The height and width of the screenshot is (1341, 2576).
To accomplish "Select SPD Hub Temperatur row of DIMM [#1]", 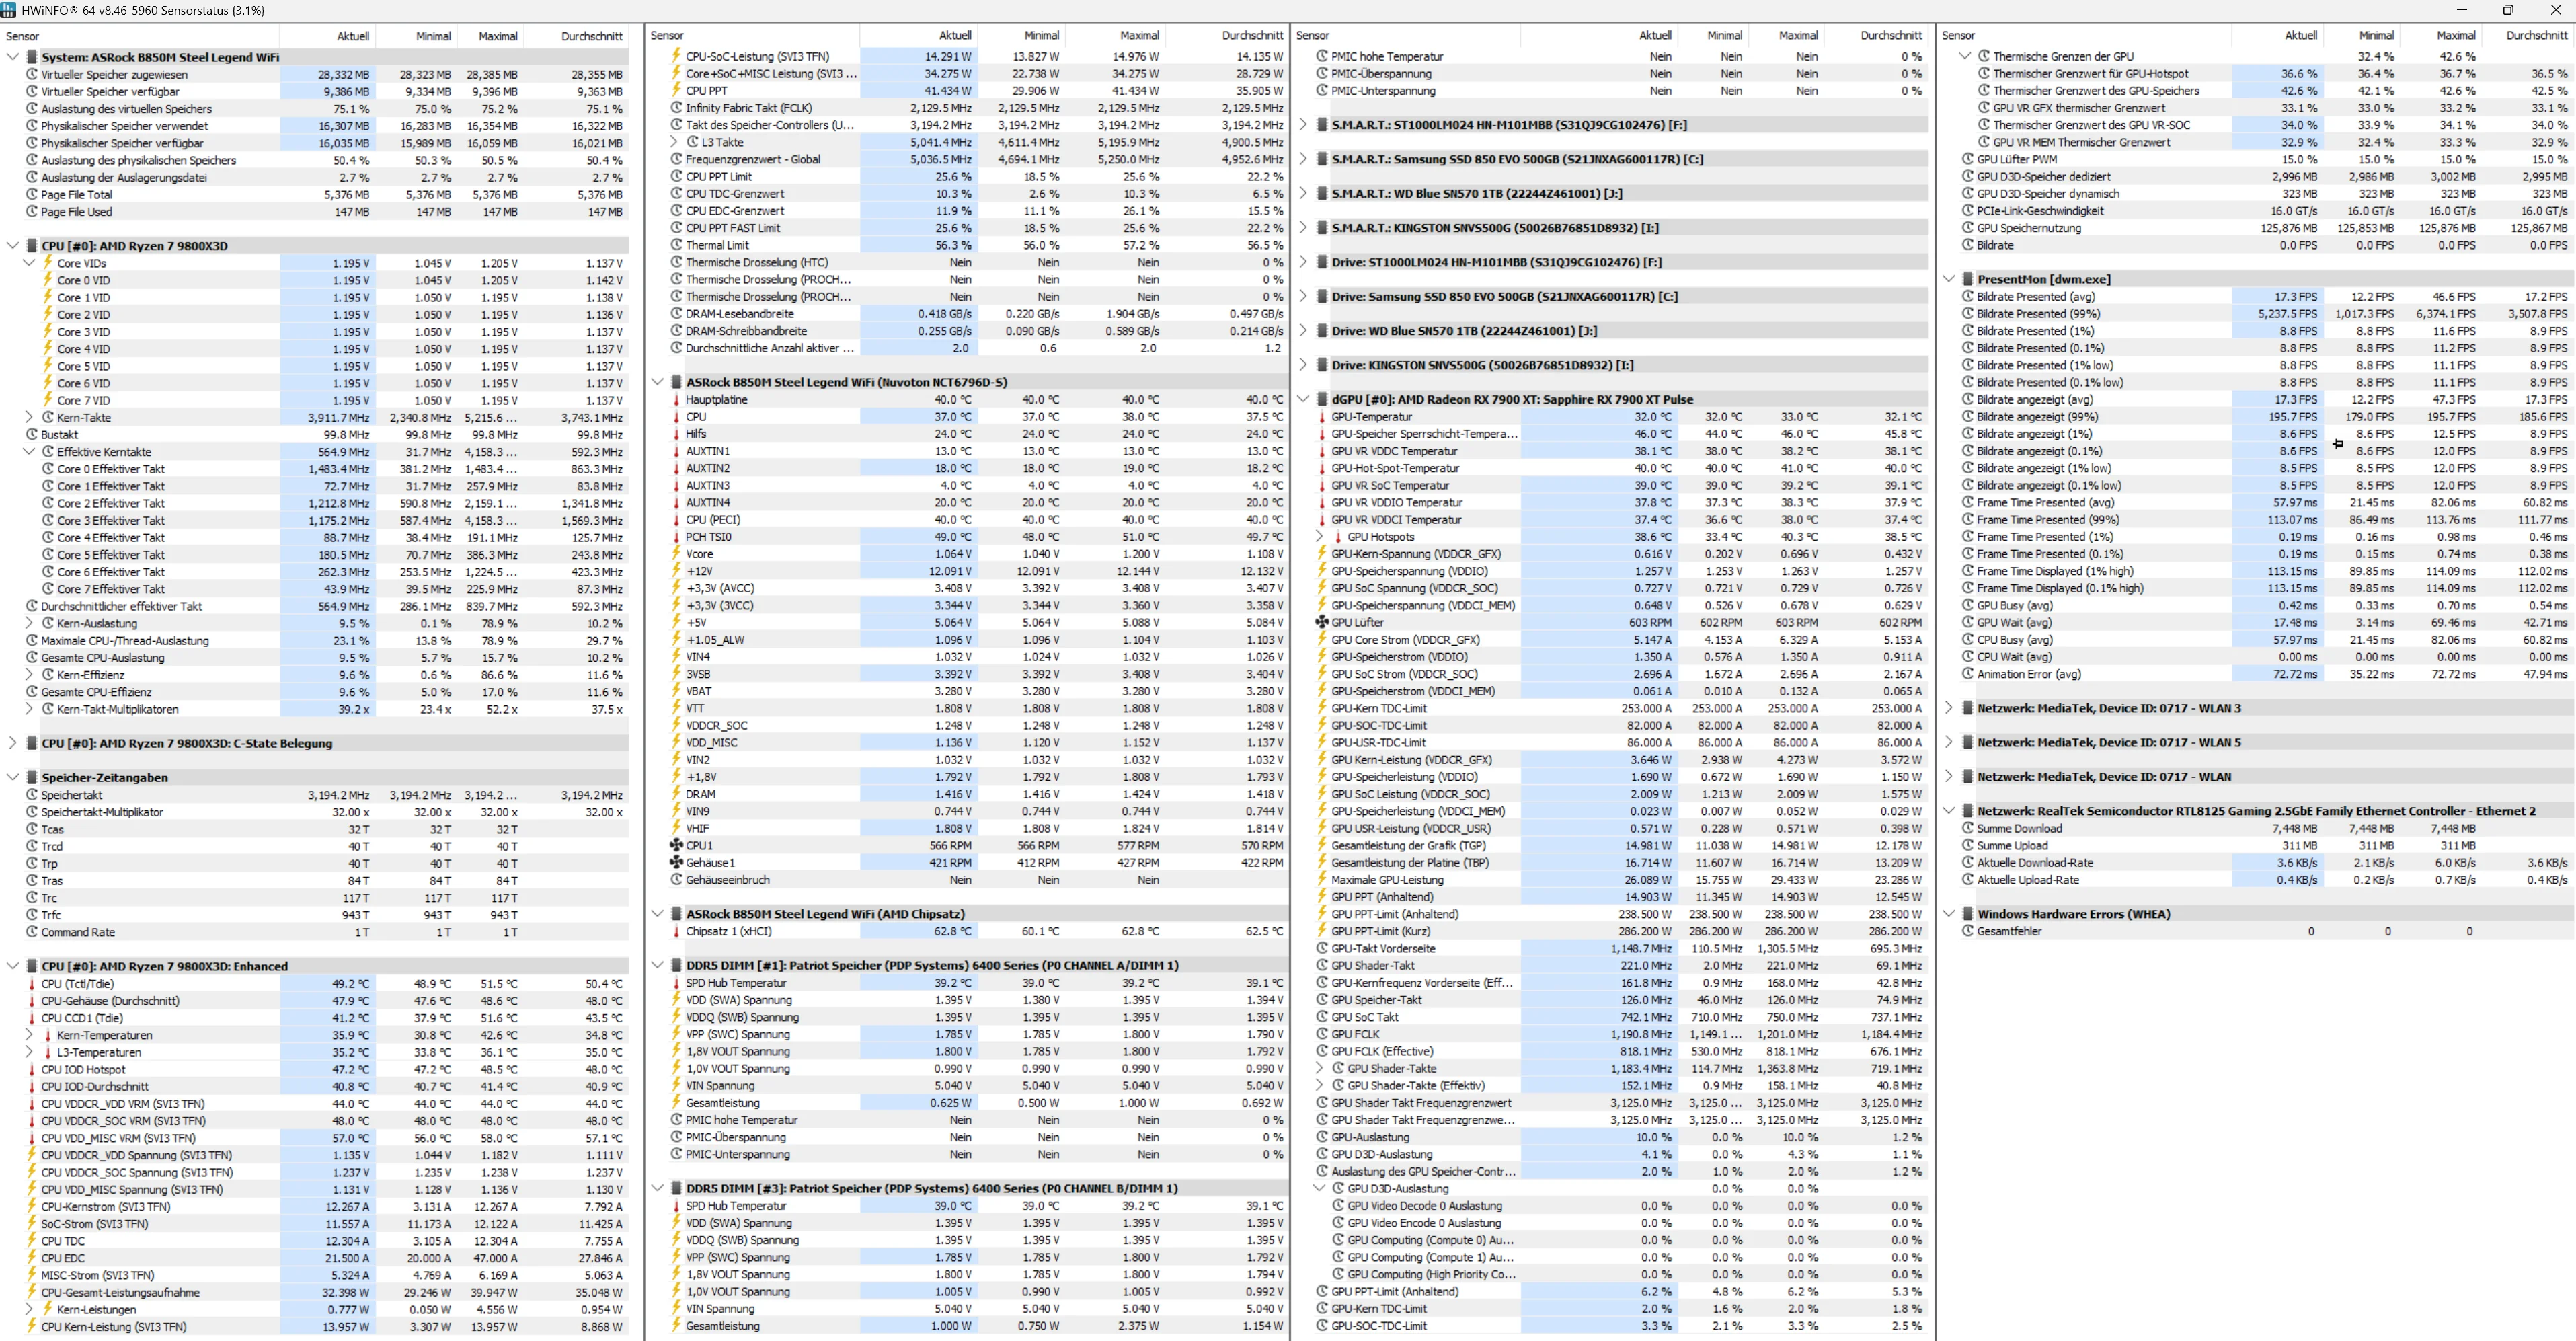I will [x=967, y=983].
